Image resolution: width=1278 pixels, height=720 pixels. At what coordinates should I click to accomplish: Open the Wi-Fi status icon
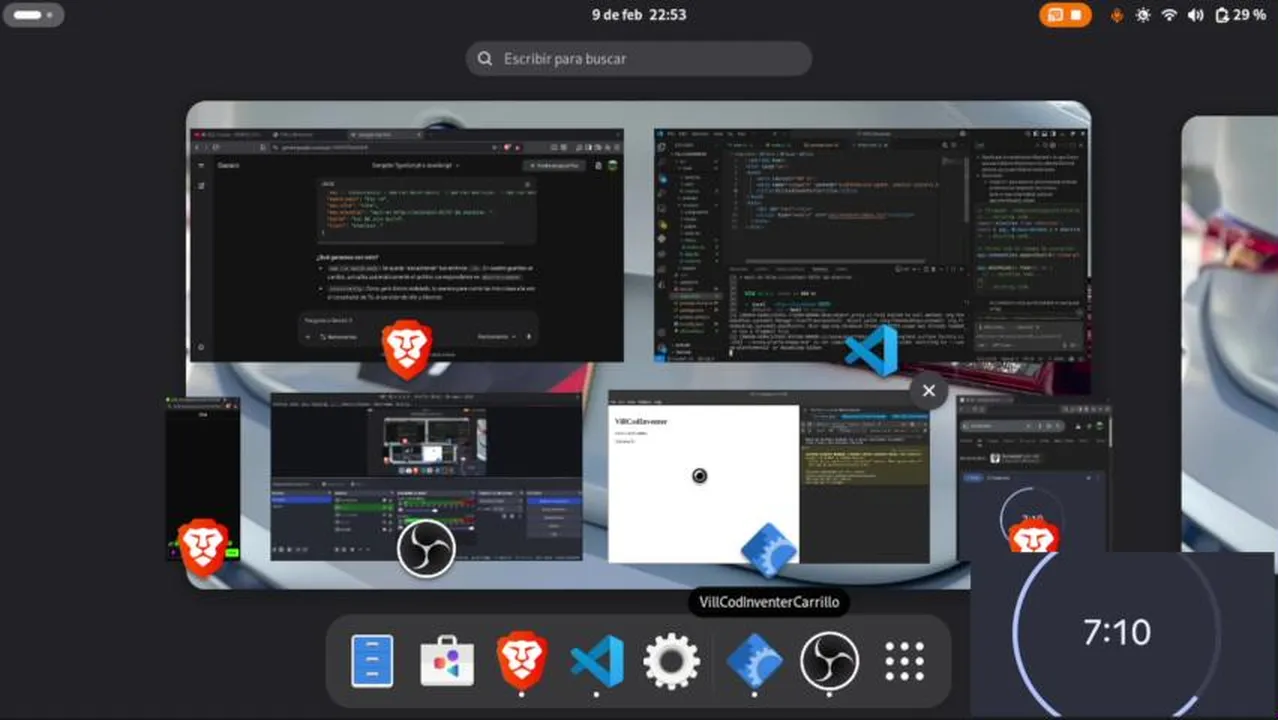coord(1169,15)
